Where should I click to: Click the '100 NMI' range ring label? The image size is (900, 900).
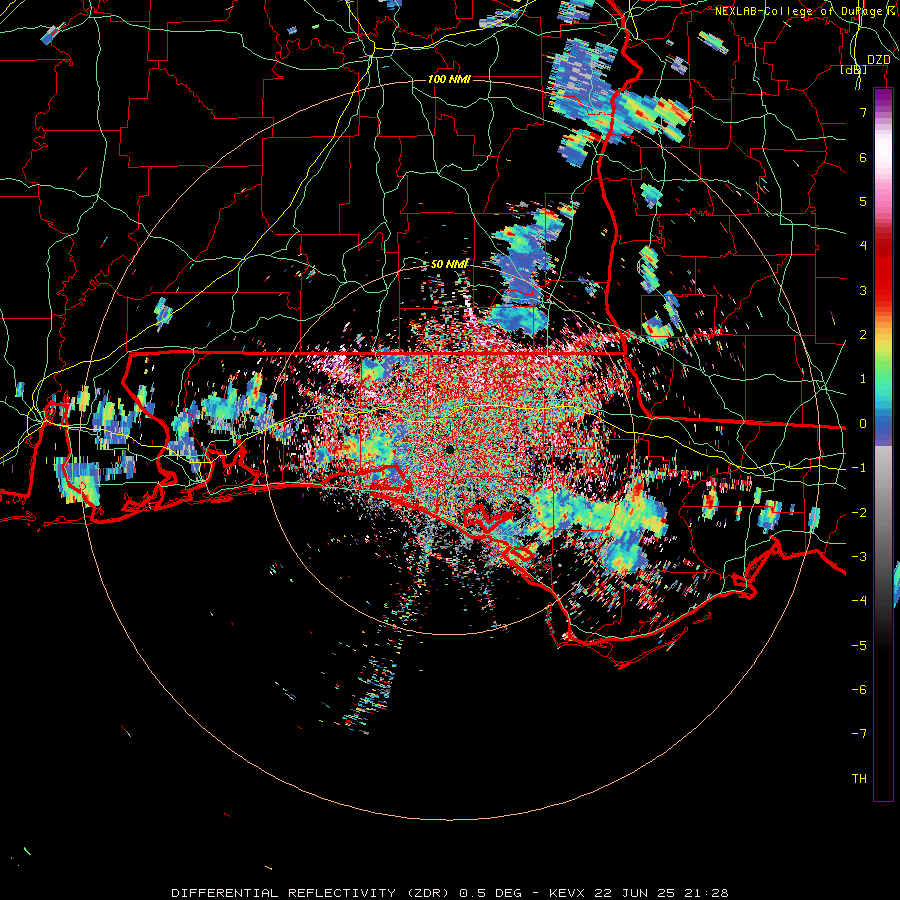[449, 79]
